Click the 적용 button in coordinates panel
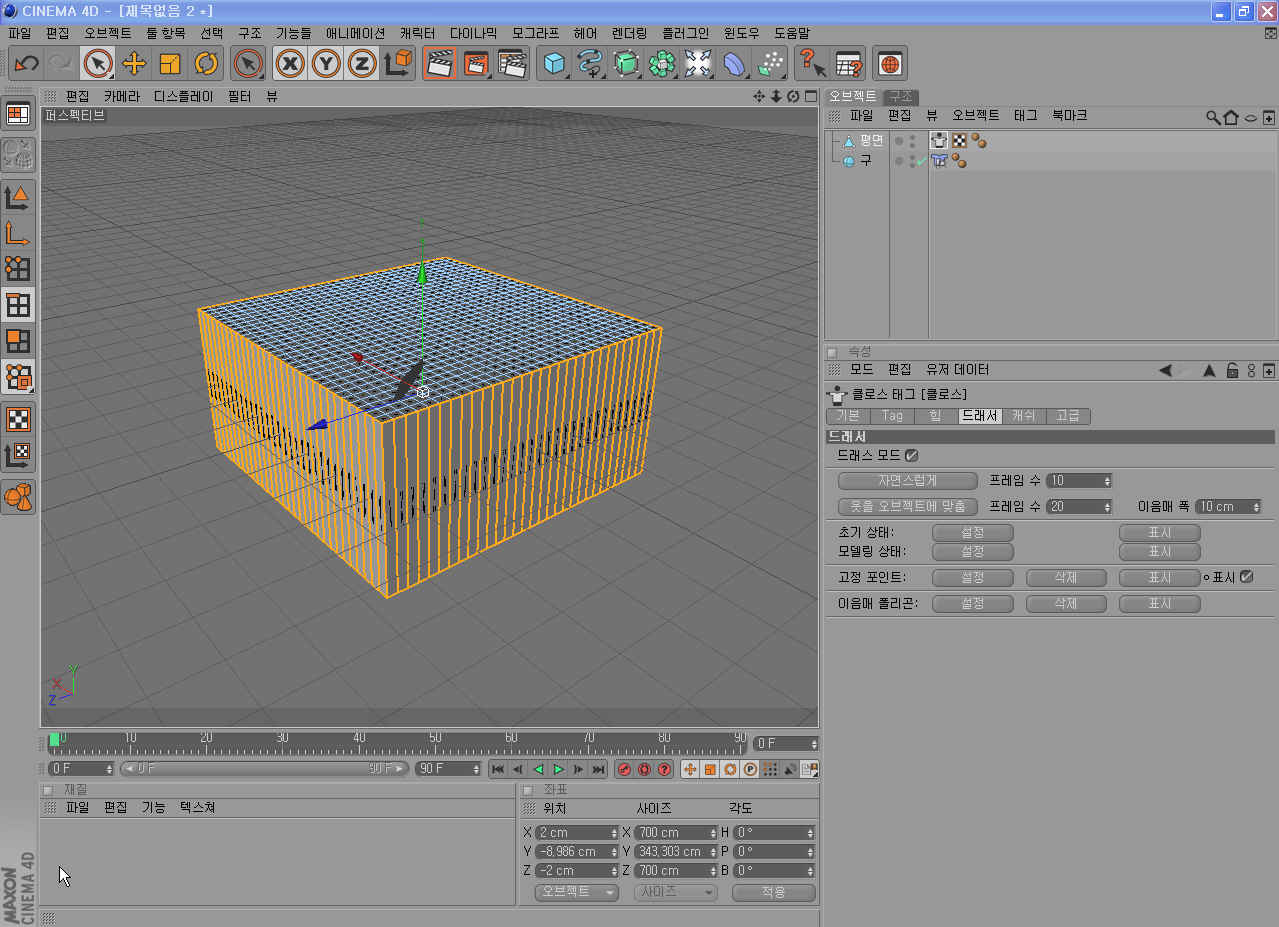Screen dimensions: 1279x927 click(x=773, y=892)
